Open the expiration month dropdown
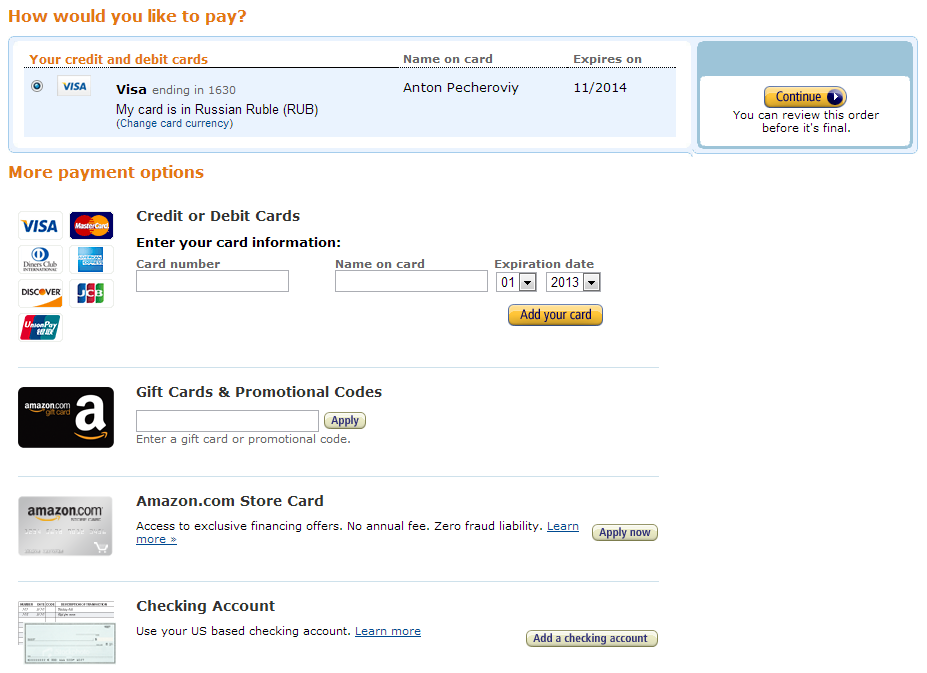This screenshot has height=673, width=927. tap(516, 282)
